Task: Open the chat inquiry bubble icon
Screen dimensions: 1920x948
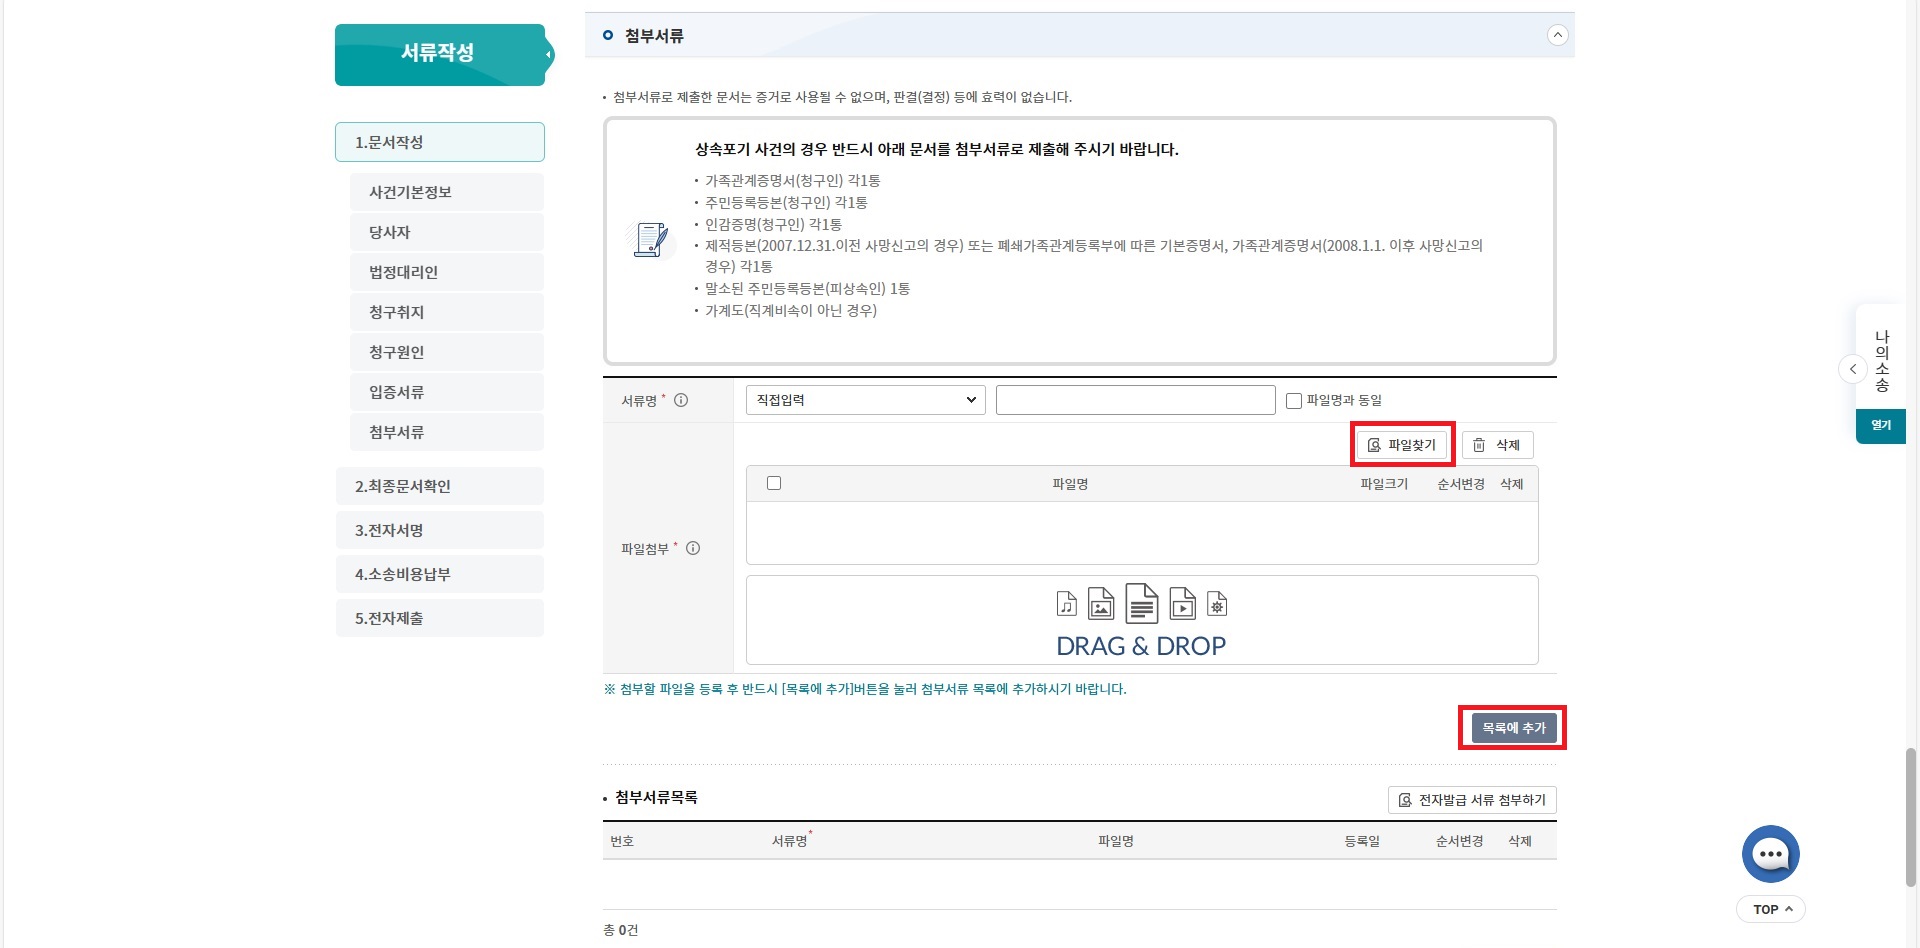Action: point(1770,853)
